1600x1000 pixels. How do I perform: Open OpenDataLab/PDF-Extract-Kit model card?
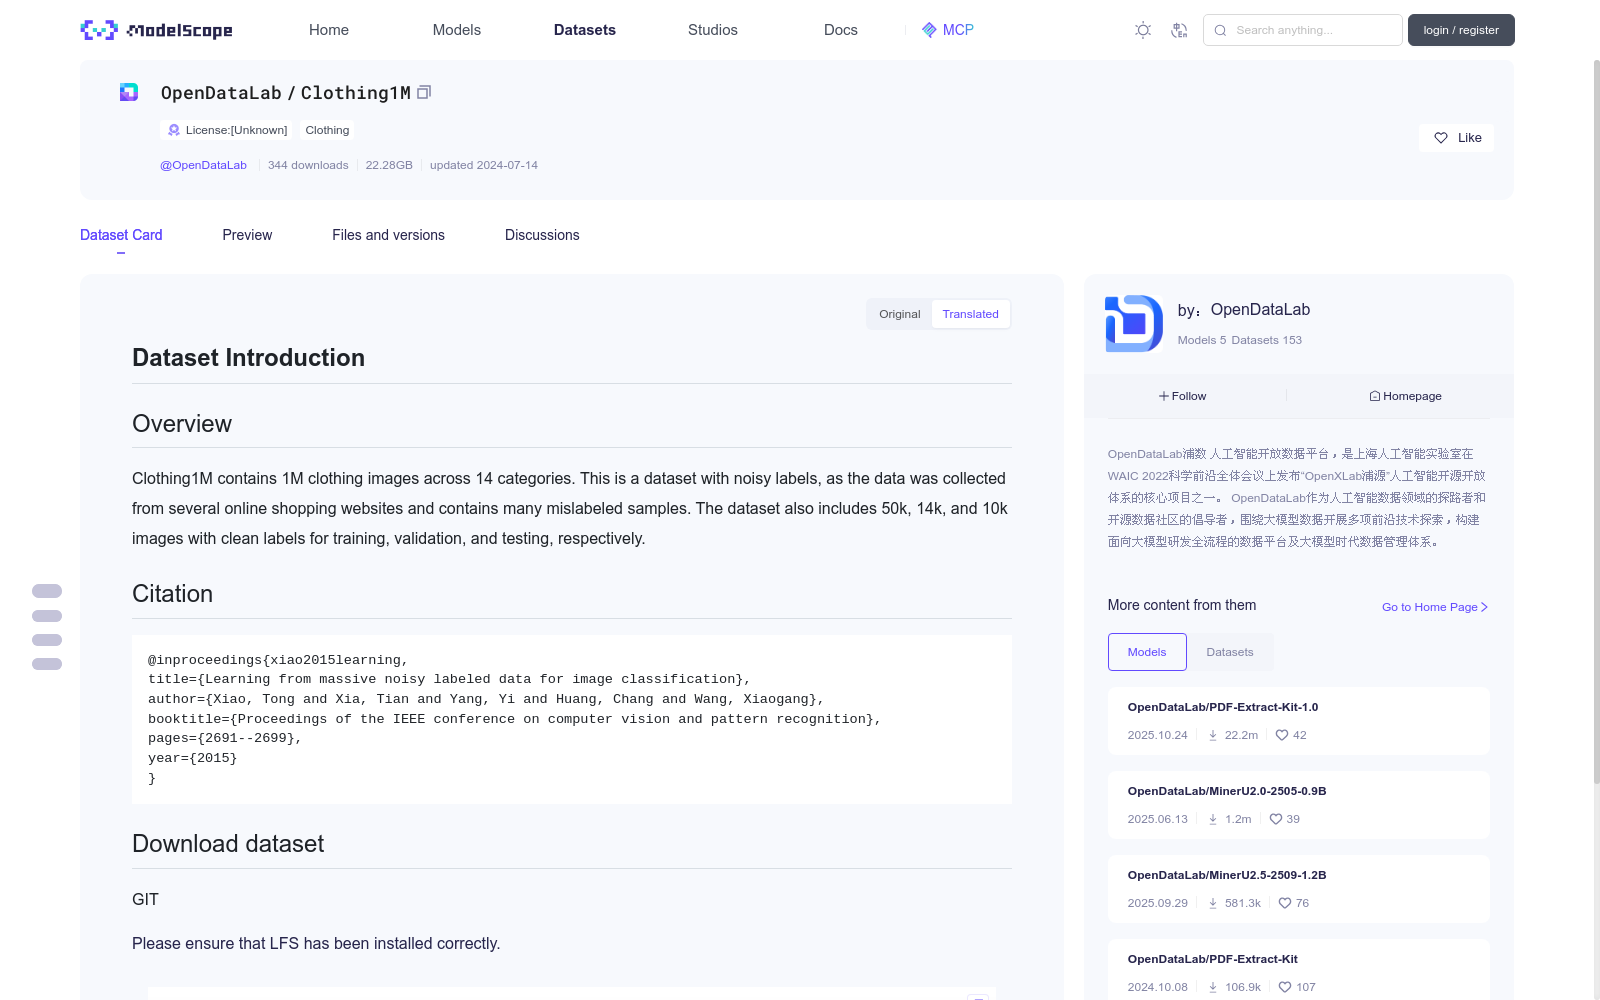click(1298, 970)
